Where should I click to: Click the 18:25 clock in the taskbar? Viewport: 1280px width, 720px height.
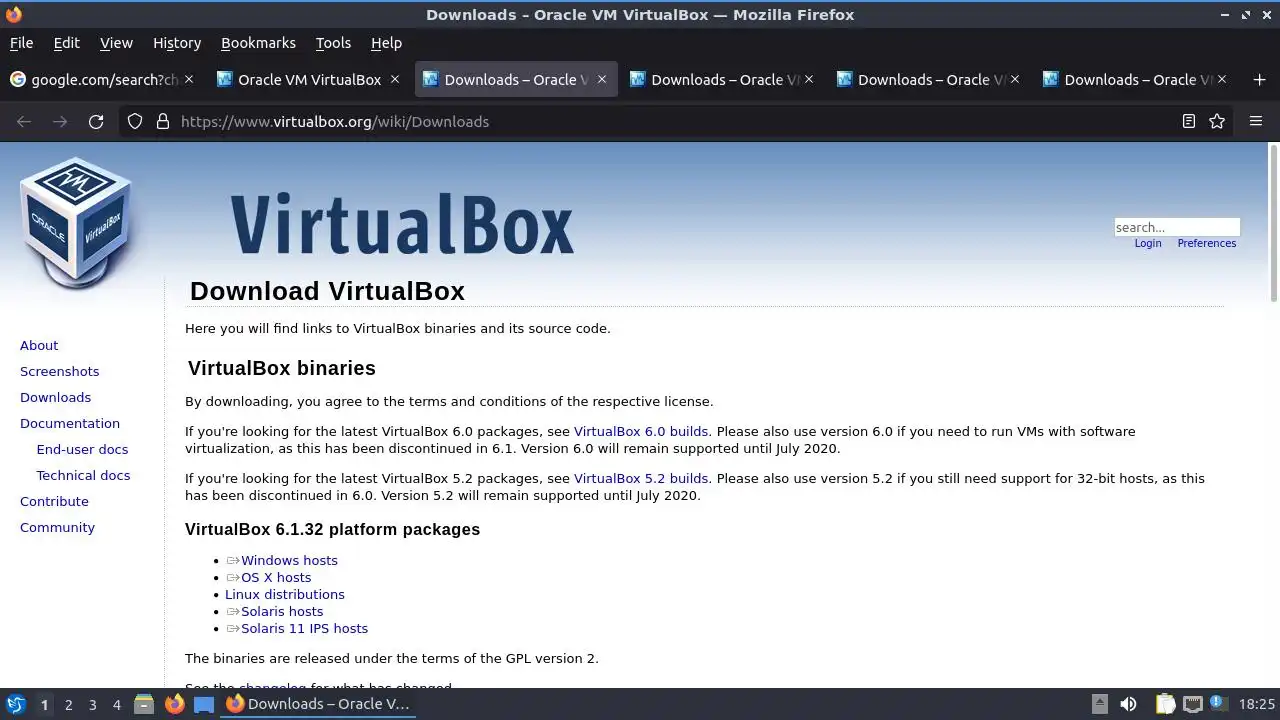click(1257, 704)
